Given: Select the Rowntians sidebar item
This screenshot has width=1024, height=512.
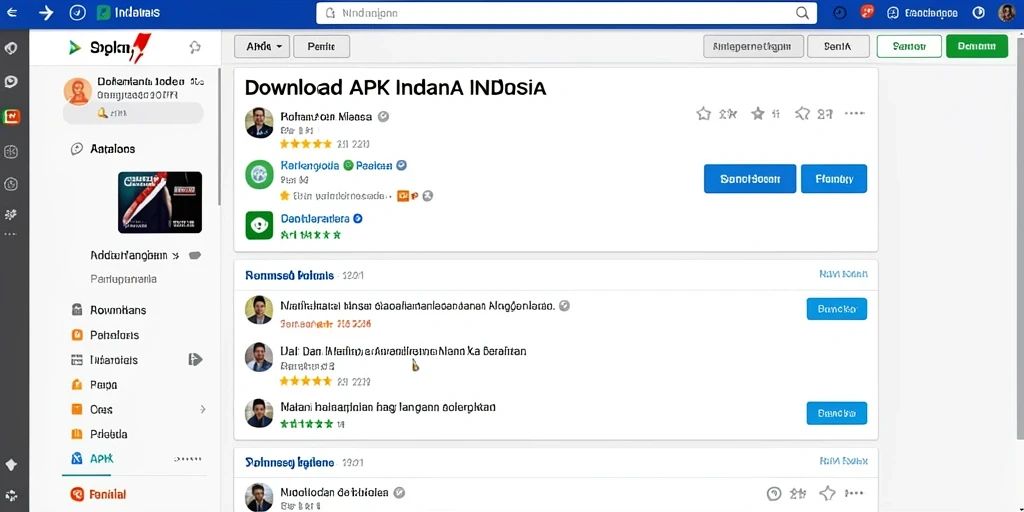Looking at the screenshot, I should click(x=118, y=310).
